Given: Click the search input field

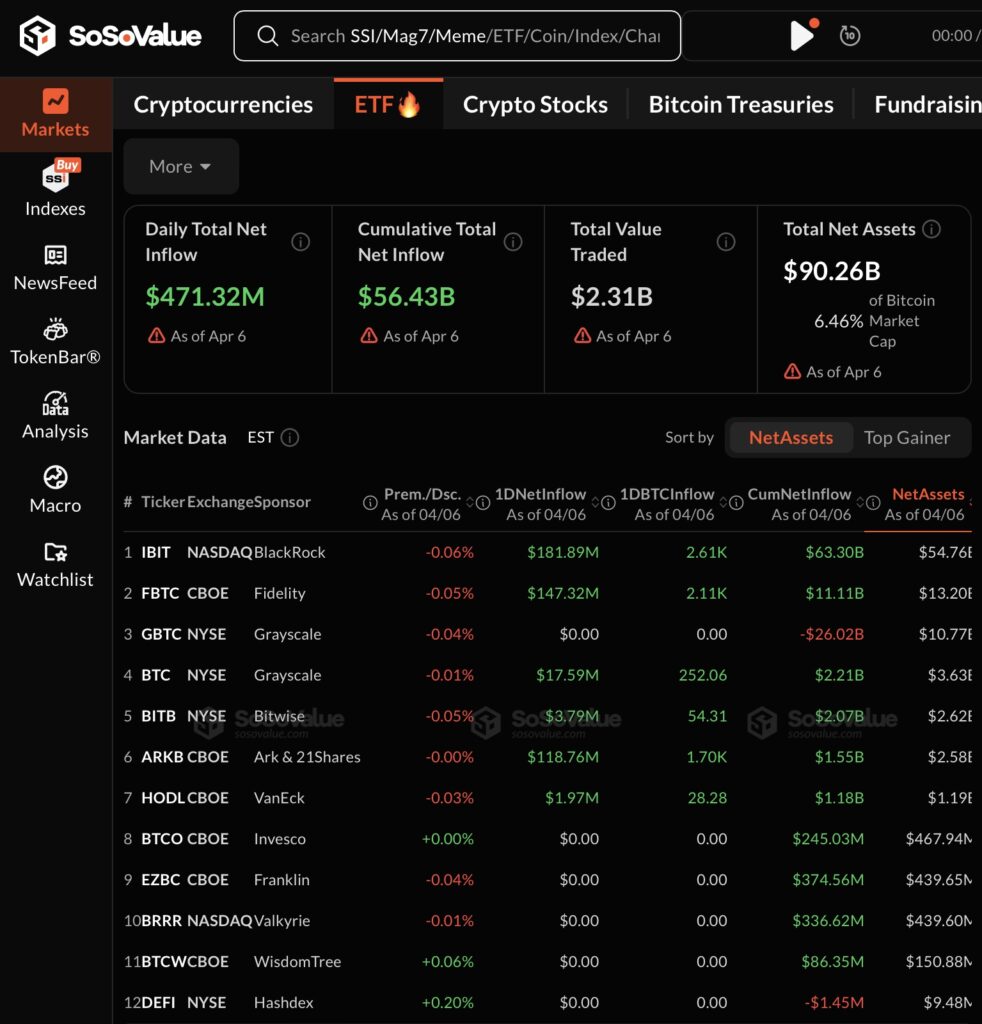Looking at the screenshot, I should pos(456,35).
